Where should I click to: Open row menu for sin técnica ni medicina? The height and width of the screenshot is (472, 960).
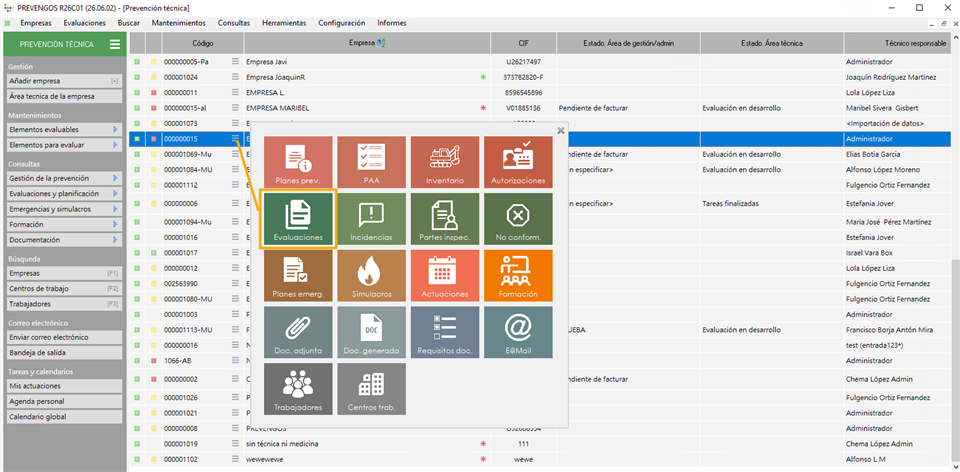tap(235, 443)
